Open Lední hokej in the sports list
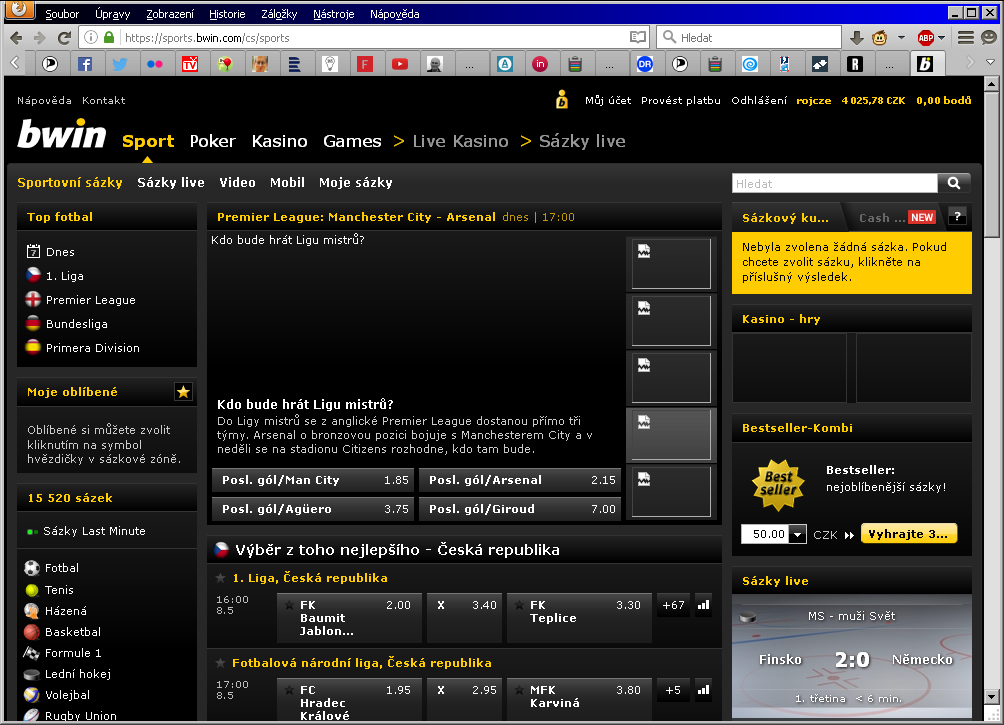This screenshot has height=725, width=1004. point(77,674)
